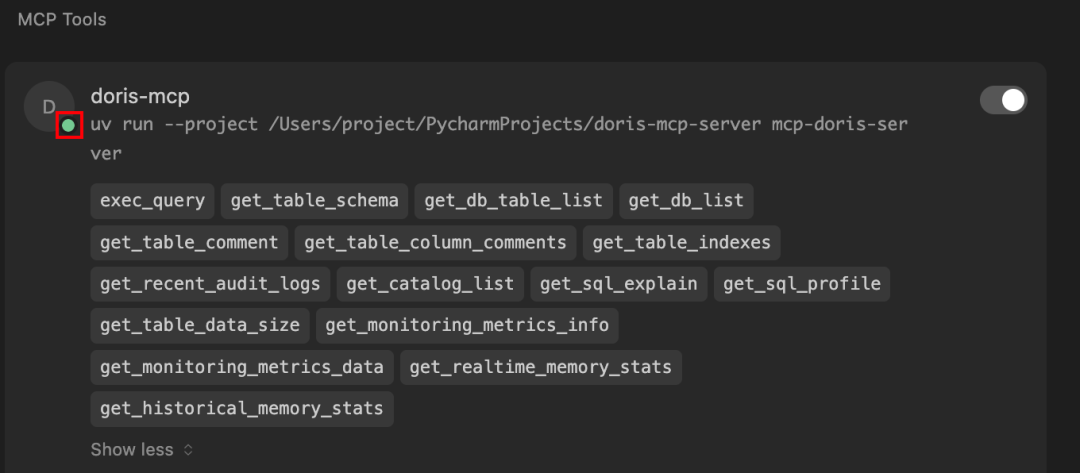The width and height of the screenshot is (1080, 473).
Task: Toggle the doris-mcp server switch off
Action: 1003,100
